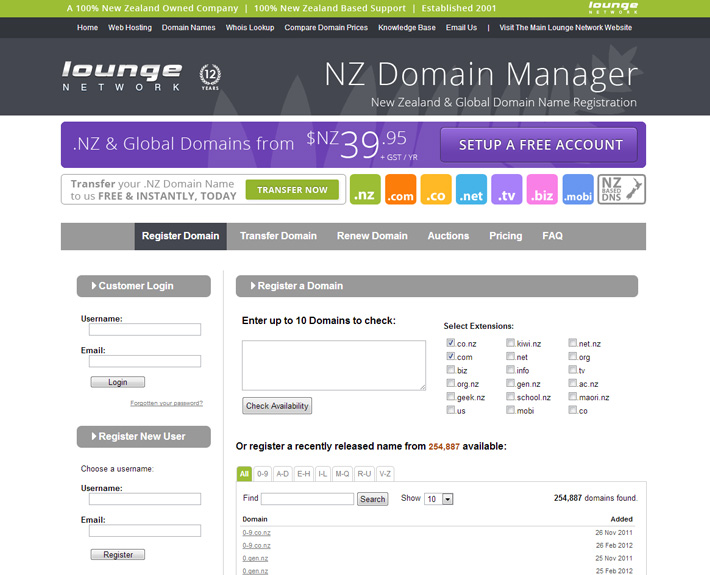
Task: Click the Register button
Action: (118, 555)
